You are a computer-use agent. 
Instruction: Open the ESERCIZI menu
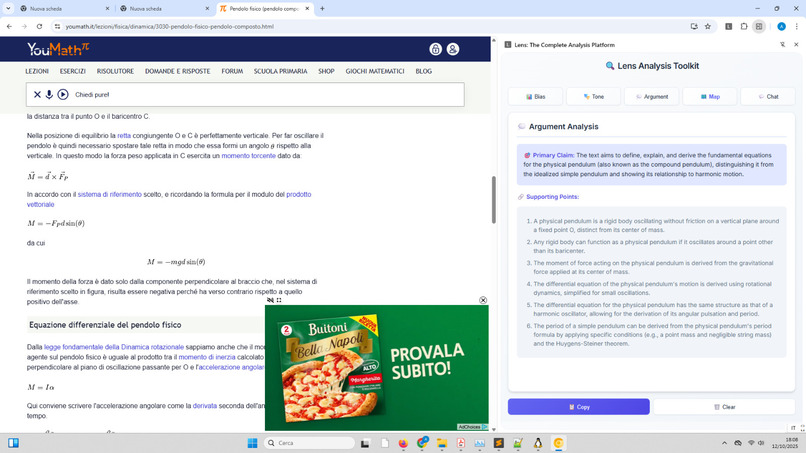click(x=72, y=71)
